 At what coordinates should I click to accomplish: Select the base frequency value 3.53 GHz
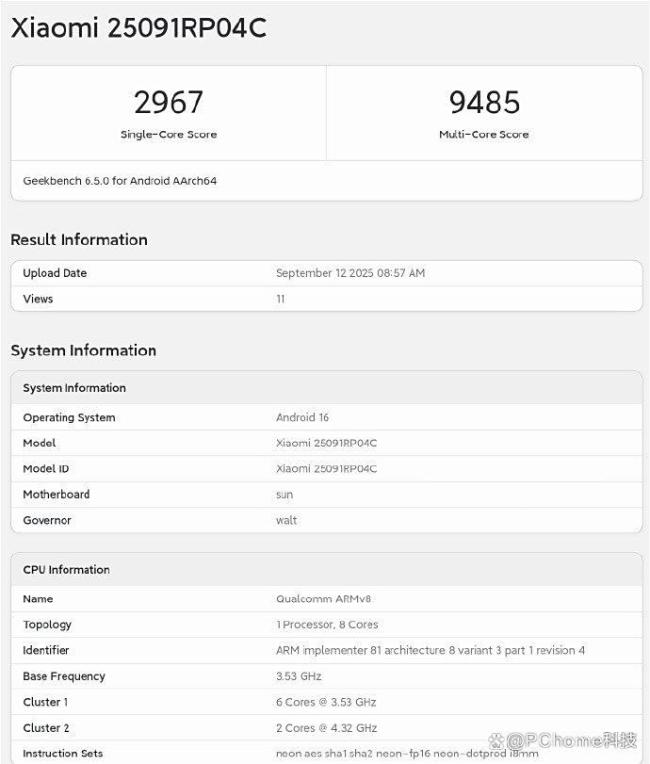click(x=299, y=676)
